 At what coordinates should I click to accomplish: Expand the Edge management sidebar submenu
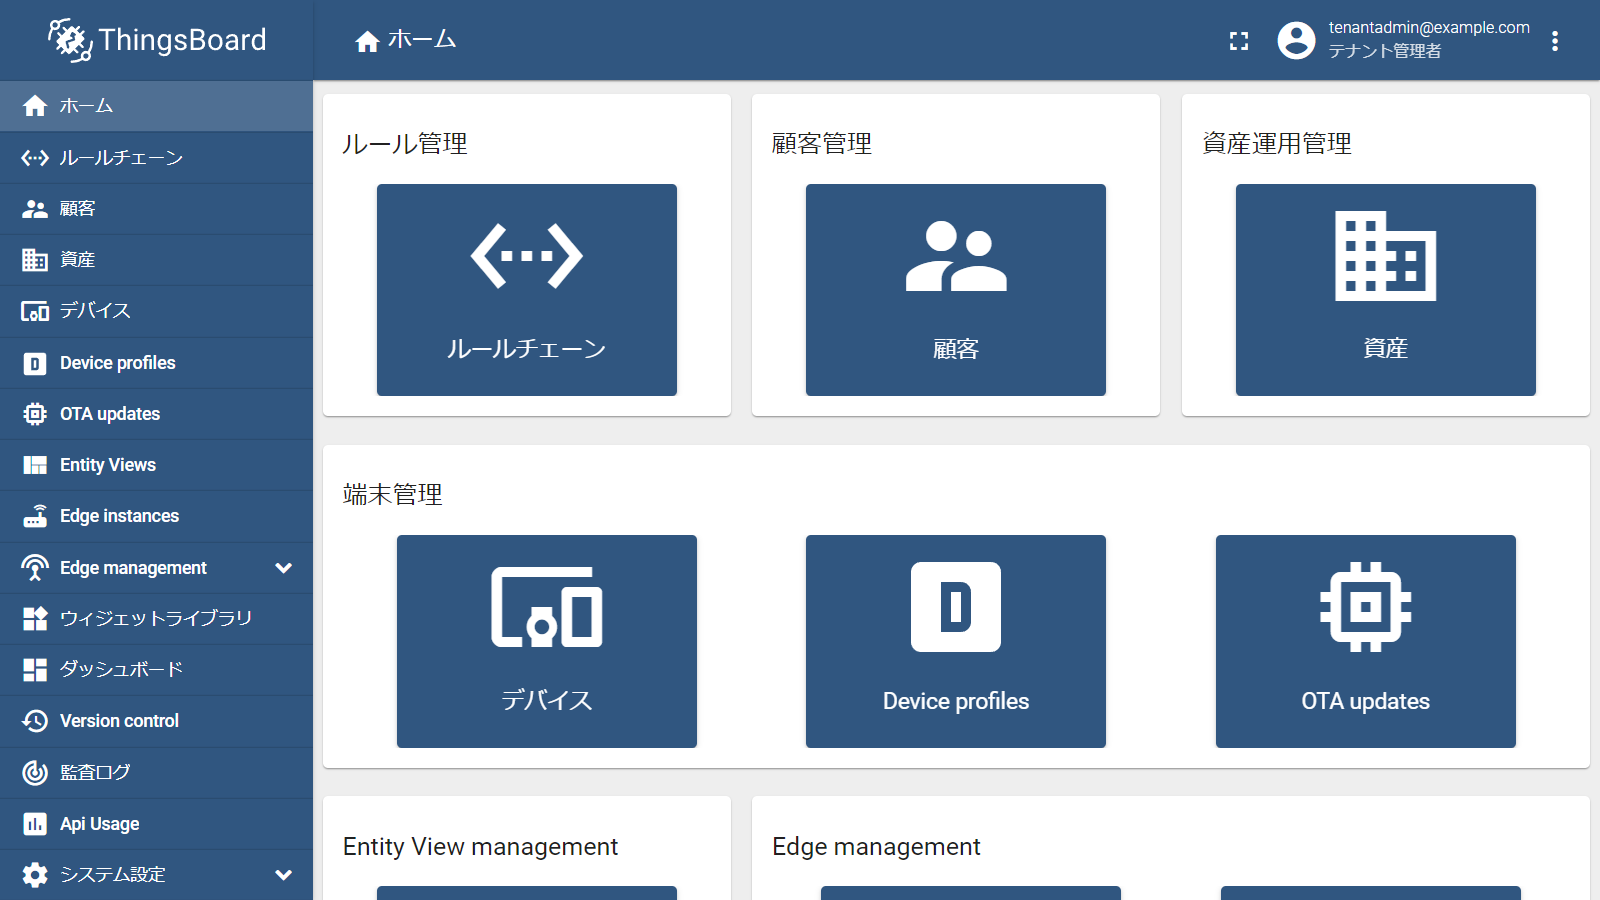tap(283, 568)
